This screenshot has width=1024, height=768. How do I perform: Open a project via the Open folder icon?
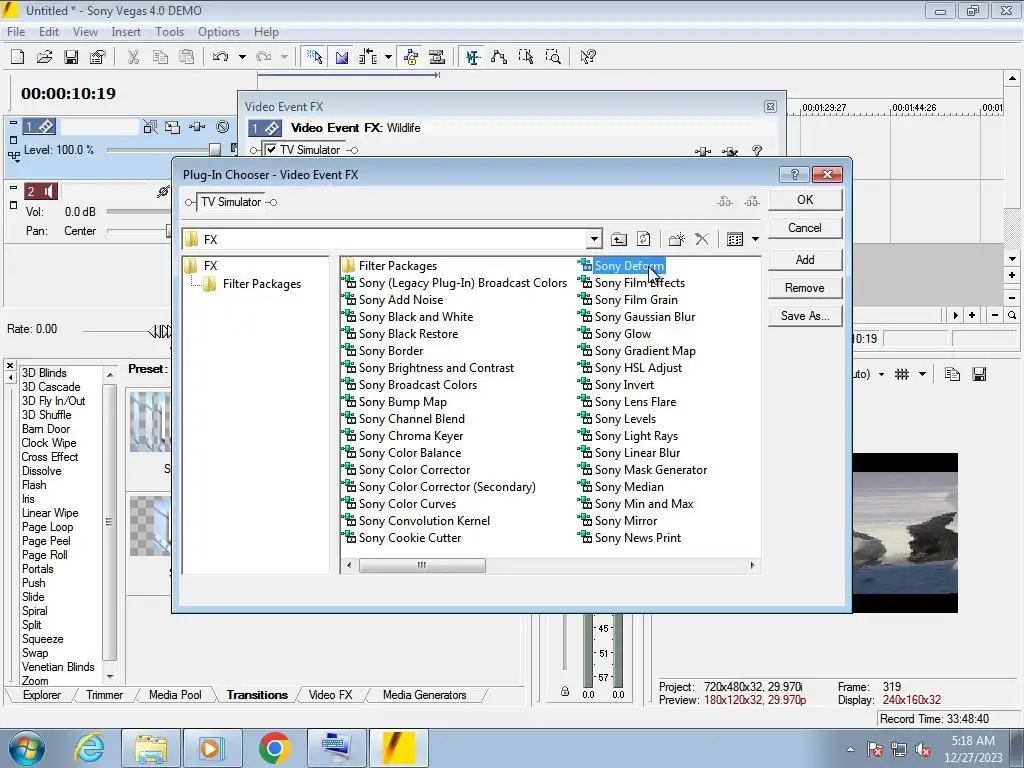click(x=44, y=57)
